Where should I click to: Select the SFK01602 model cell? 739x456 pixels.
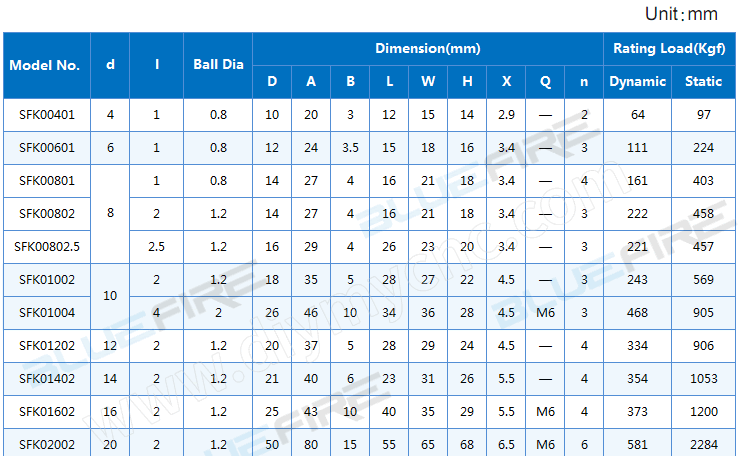(x=46, y=411)
